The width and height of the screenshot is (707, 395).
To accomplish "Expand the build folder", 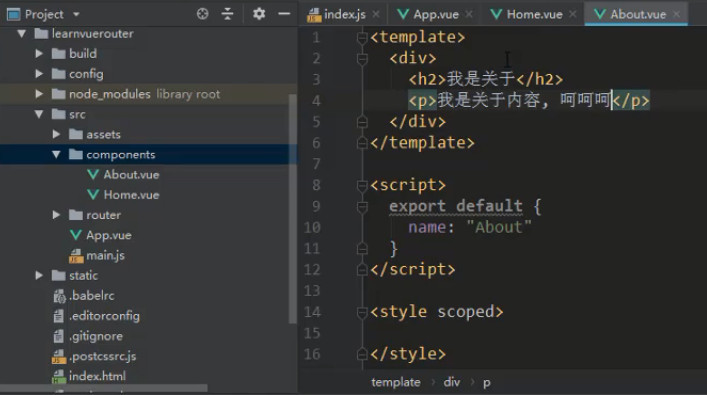I will click(39, 54).
